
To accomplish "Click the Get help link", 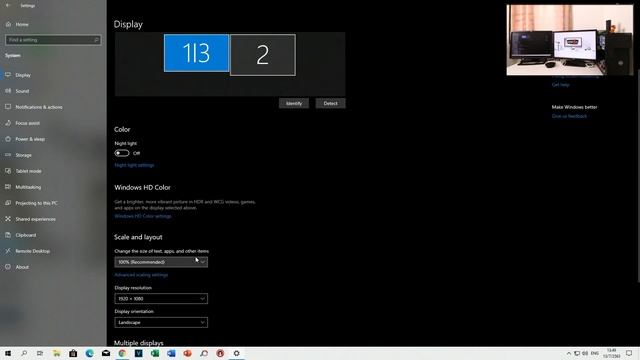I will coord(560,85).
